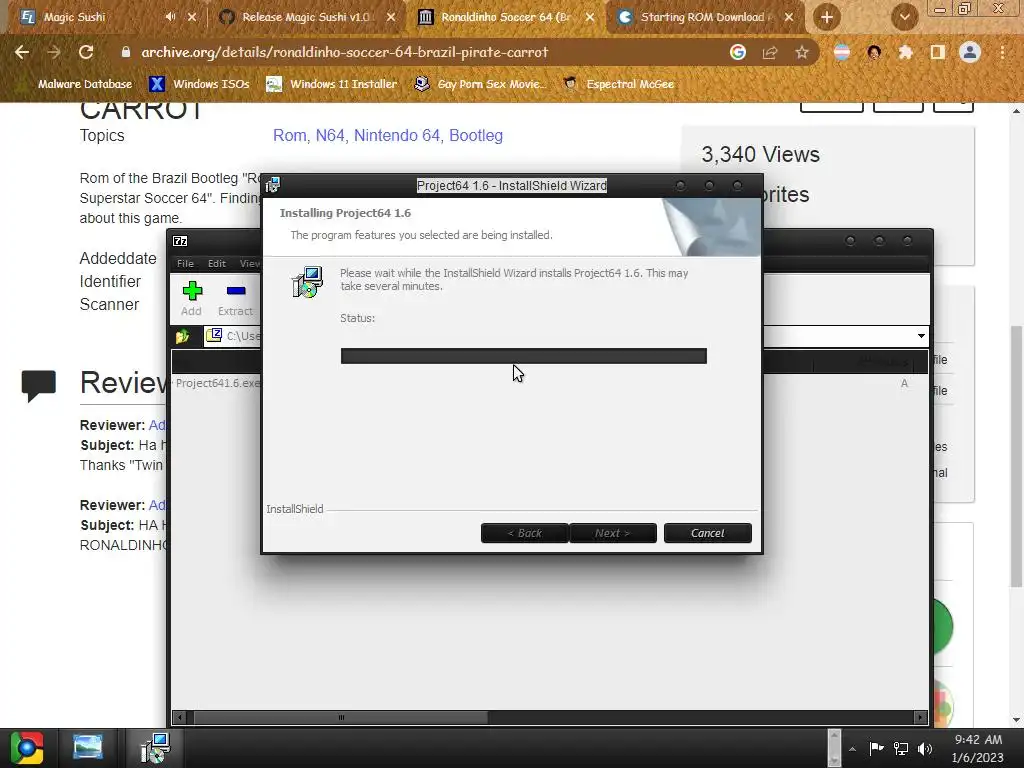Switch to Starting ROM Download tab

tap(704, 17)
